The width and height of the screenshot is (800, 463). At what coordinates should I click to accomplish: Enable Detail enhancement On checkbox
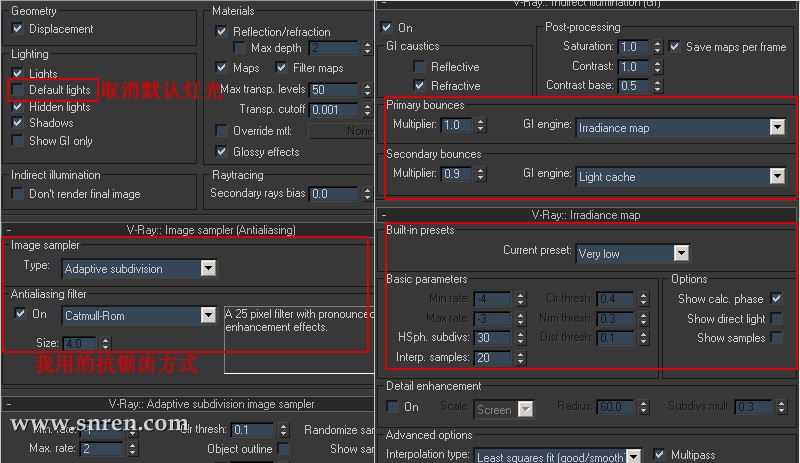(392, 406)
